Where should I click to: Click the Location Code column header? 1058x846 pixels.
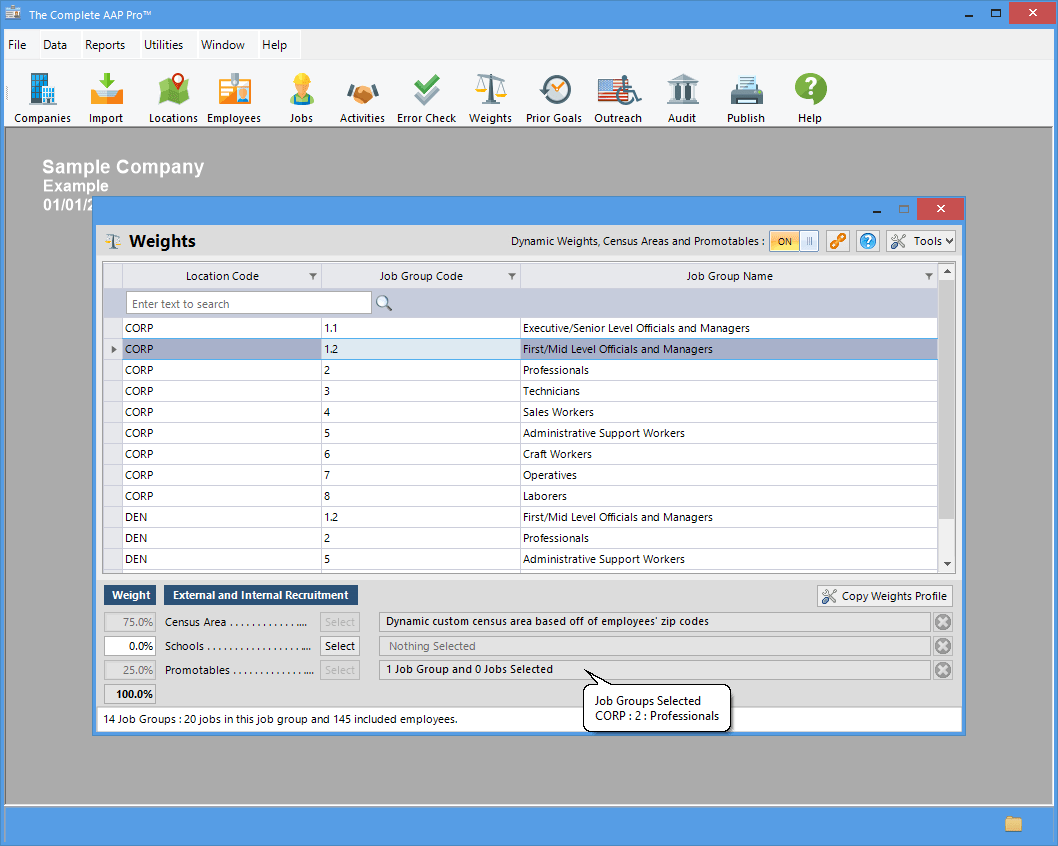(222, 276)
